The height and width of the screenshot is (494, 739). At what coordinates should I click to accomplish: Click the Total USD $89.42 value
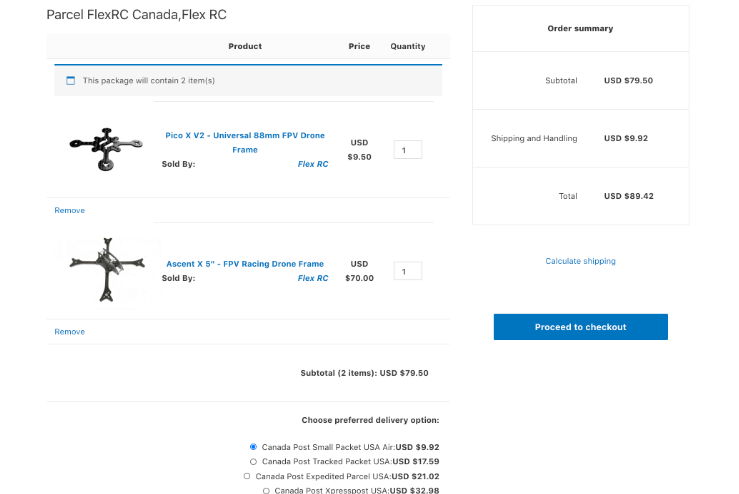click(629, 196)
